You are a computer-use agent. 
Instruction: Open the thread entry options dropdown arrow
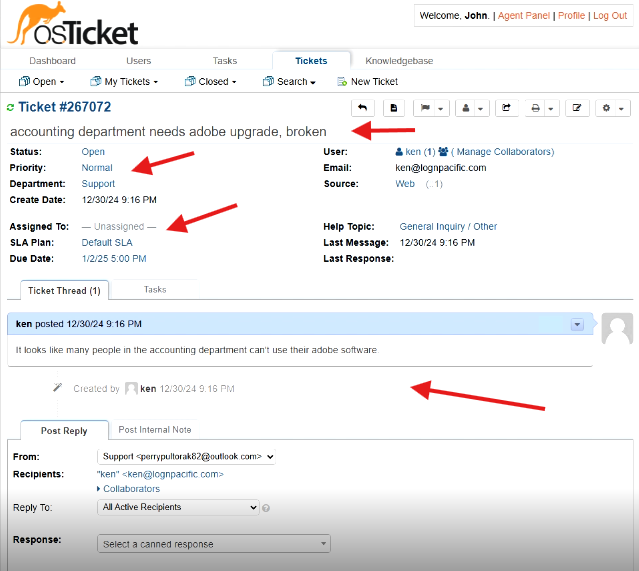pos(577,324)
